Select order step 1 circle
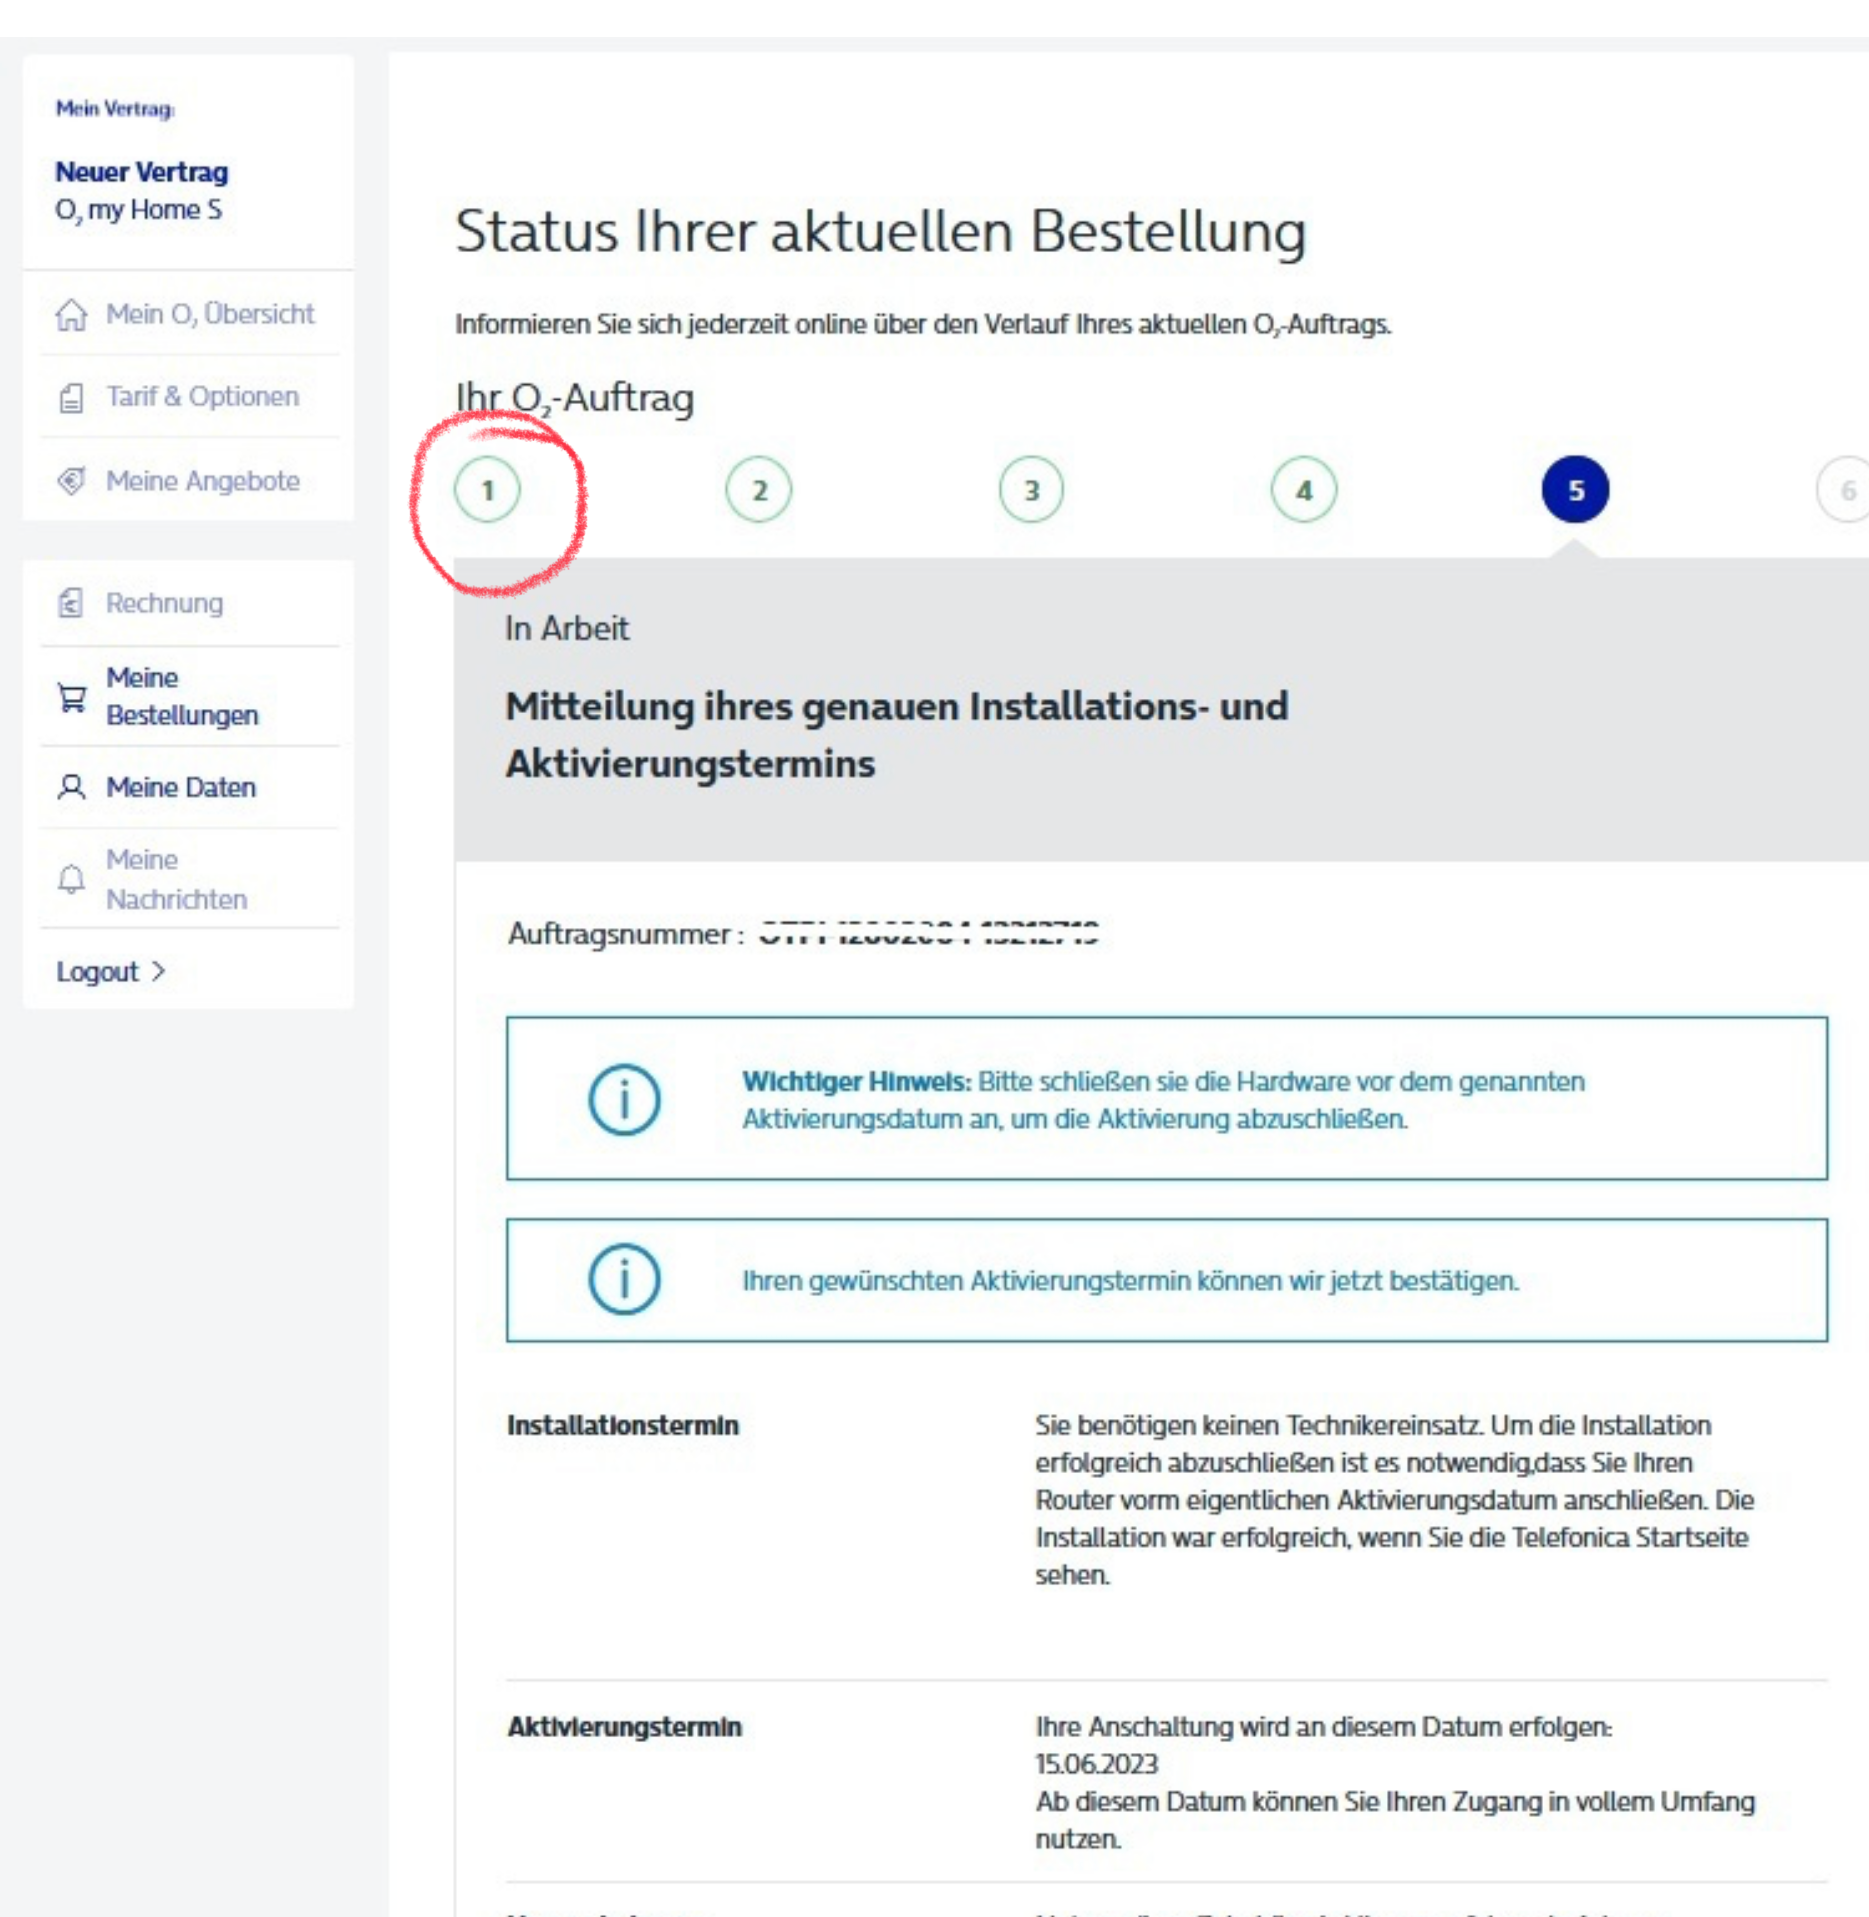 click(x=487, y=490)
